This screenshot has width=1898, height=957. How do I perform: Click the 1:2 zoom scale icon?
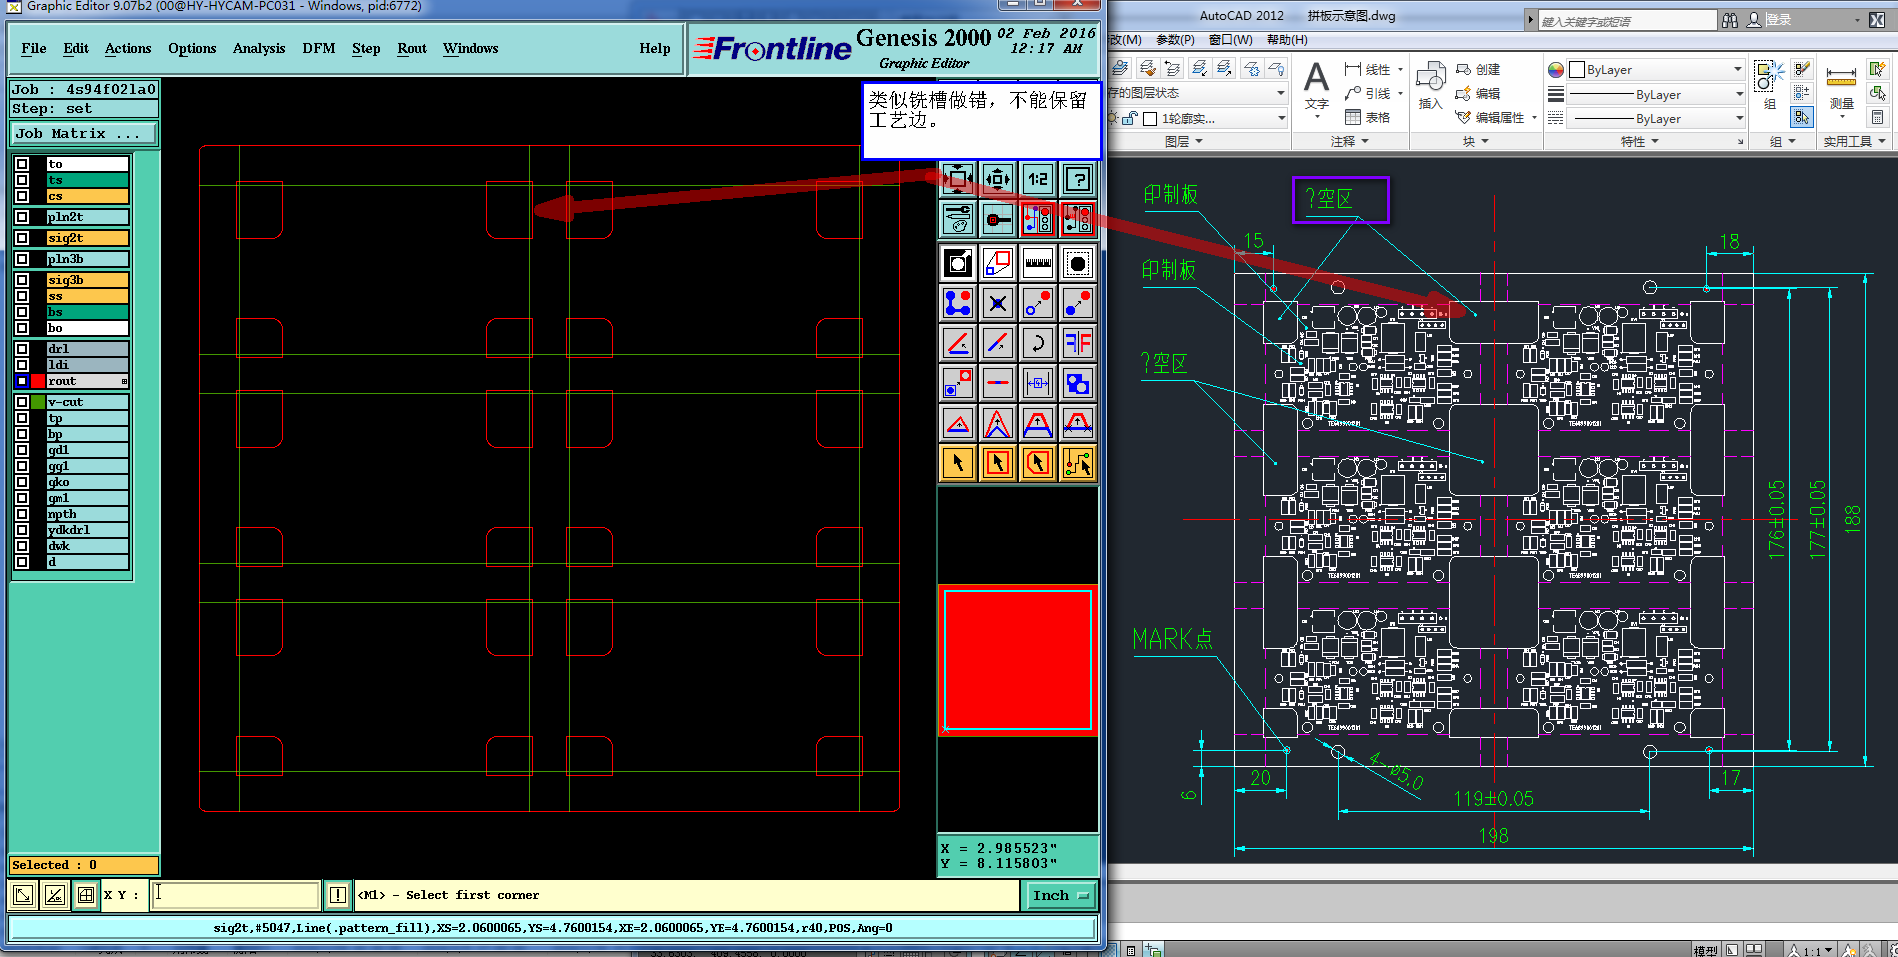(1038, 179)
